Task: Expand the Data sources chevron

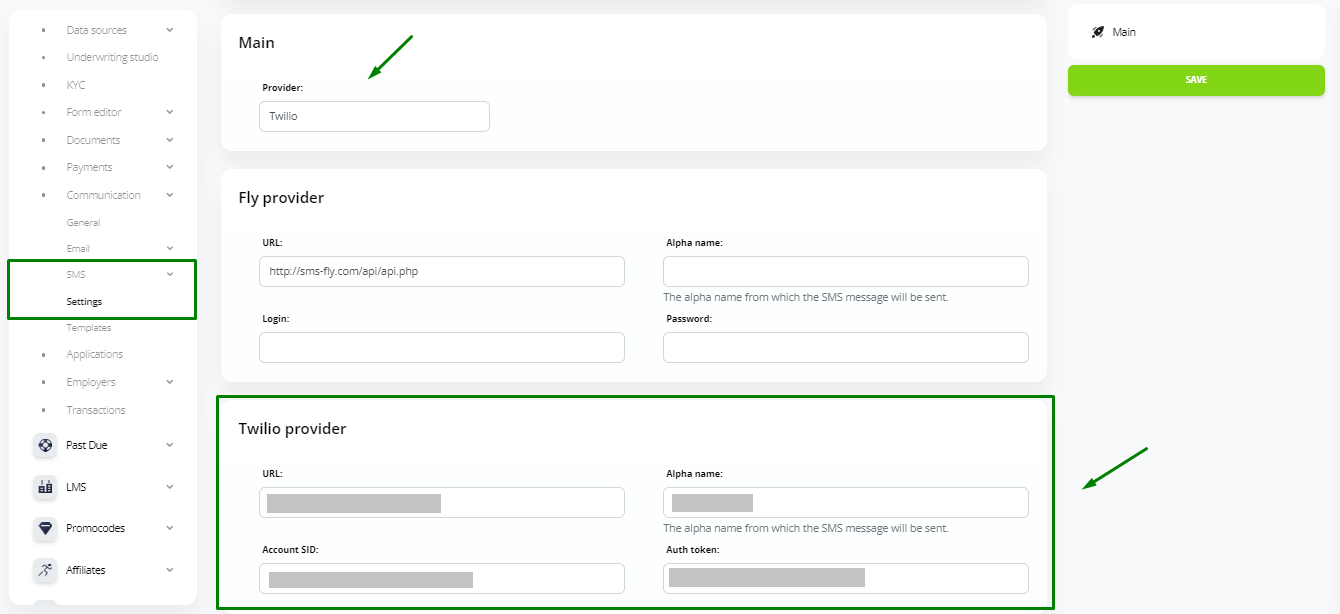Action: pos(170,30)
